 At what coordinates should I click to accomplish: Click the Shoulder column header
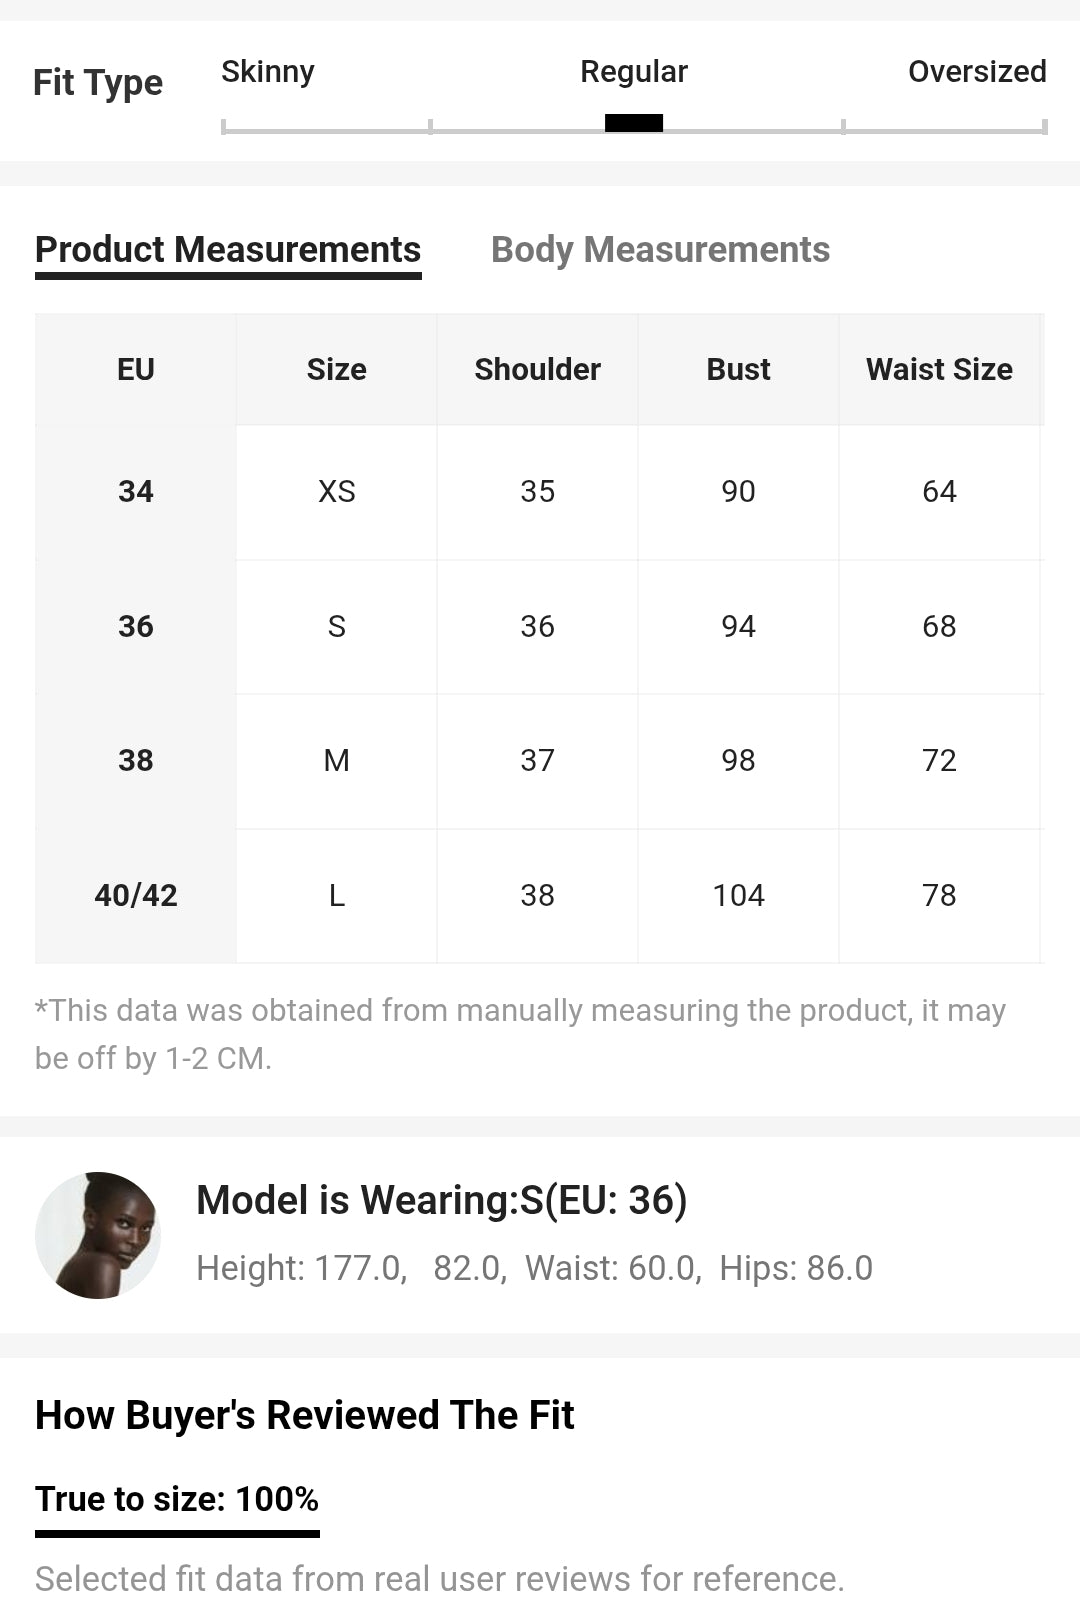538,370
